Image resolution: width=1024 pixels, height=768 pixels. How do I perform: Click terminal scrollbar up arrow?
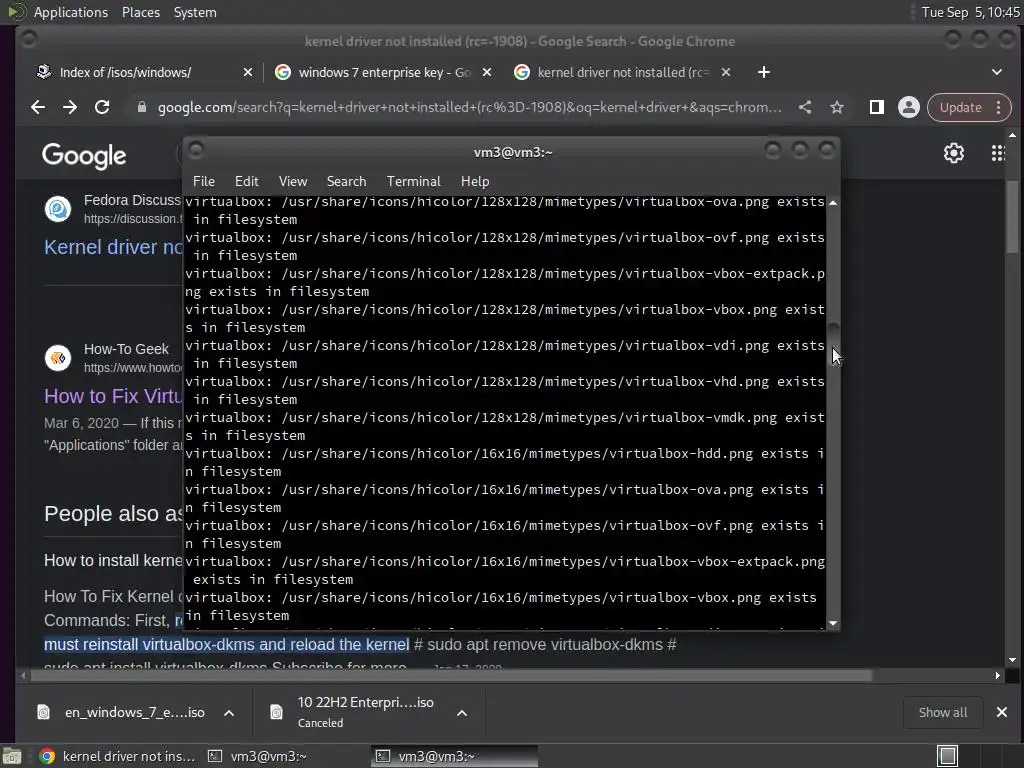[833, 203]
